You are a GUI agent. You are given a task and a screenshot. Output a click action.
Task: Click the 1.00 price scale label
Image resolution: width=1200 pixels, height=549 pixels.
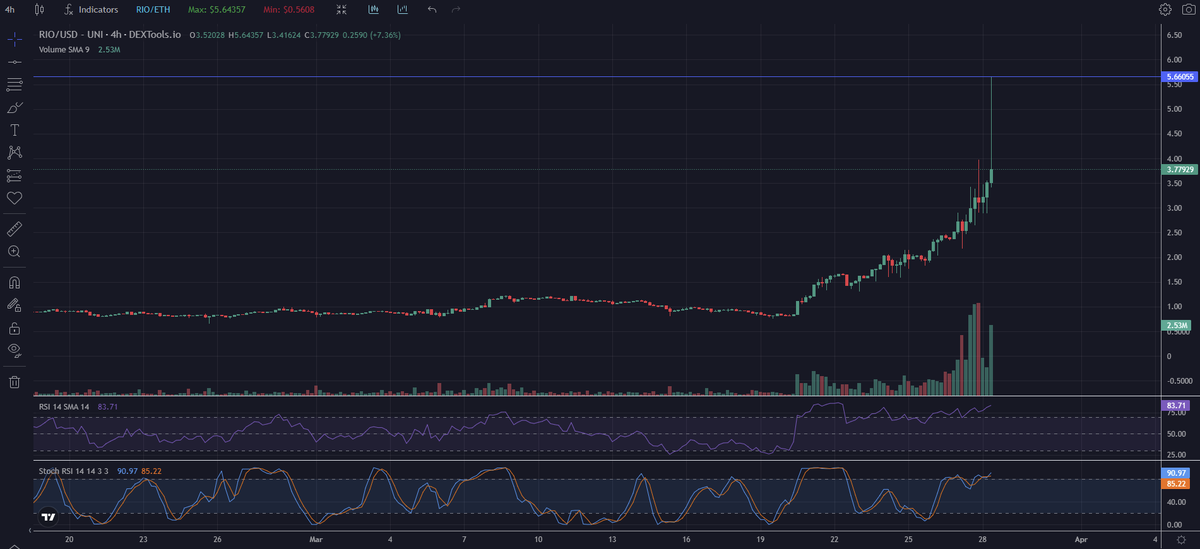(x=1174, y=306)
